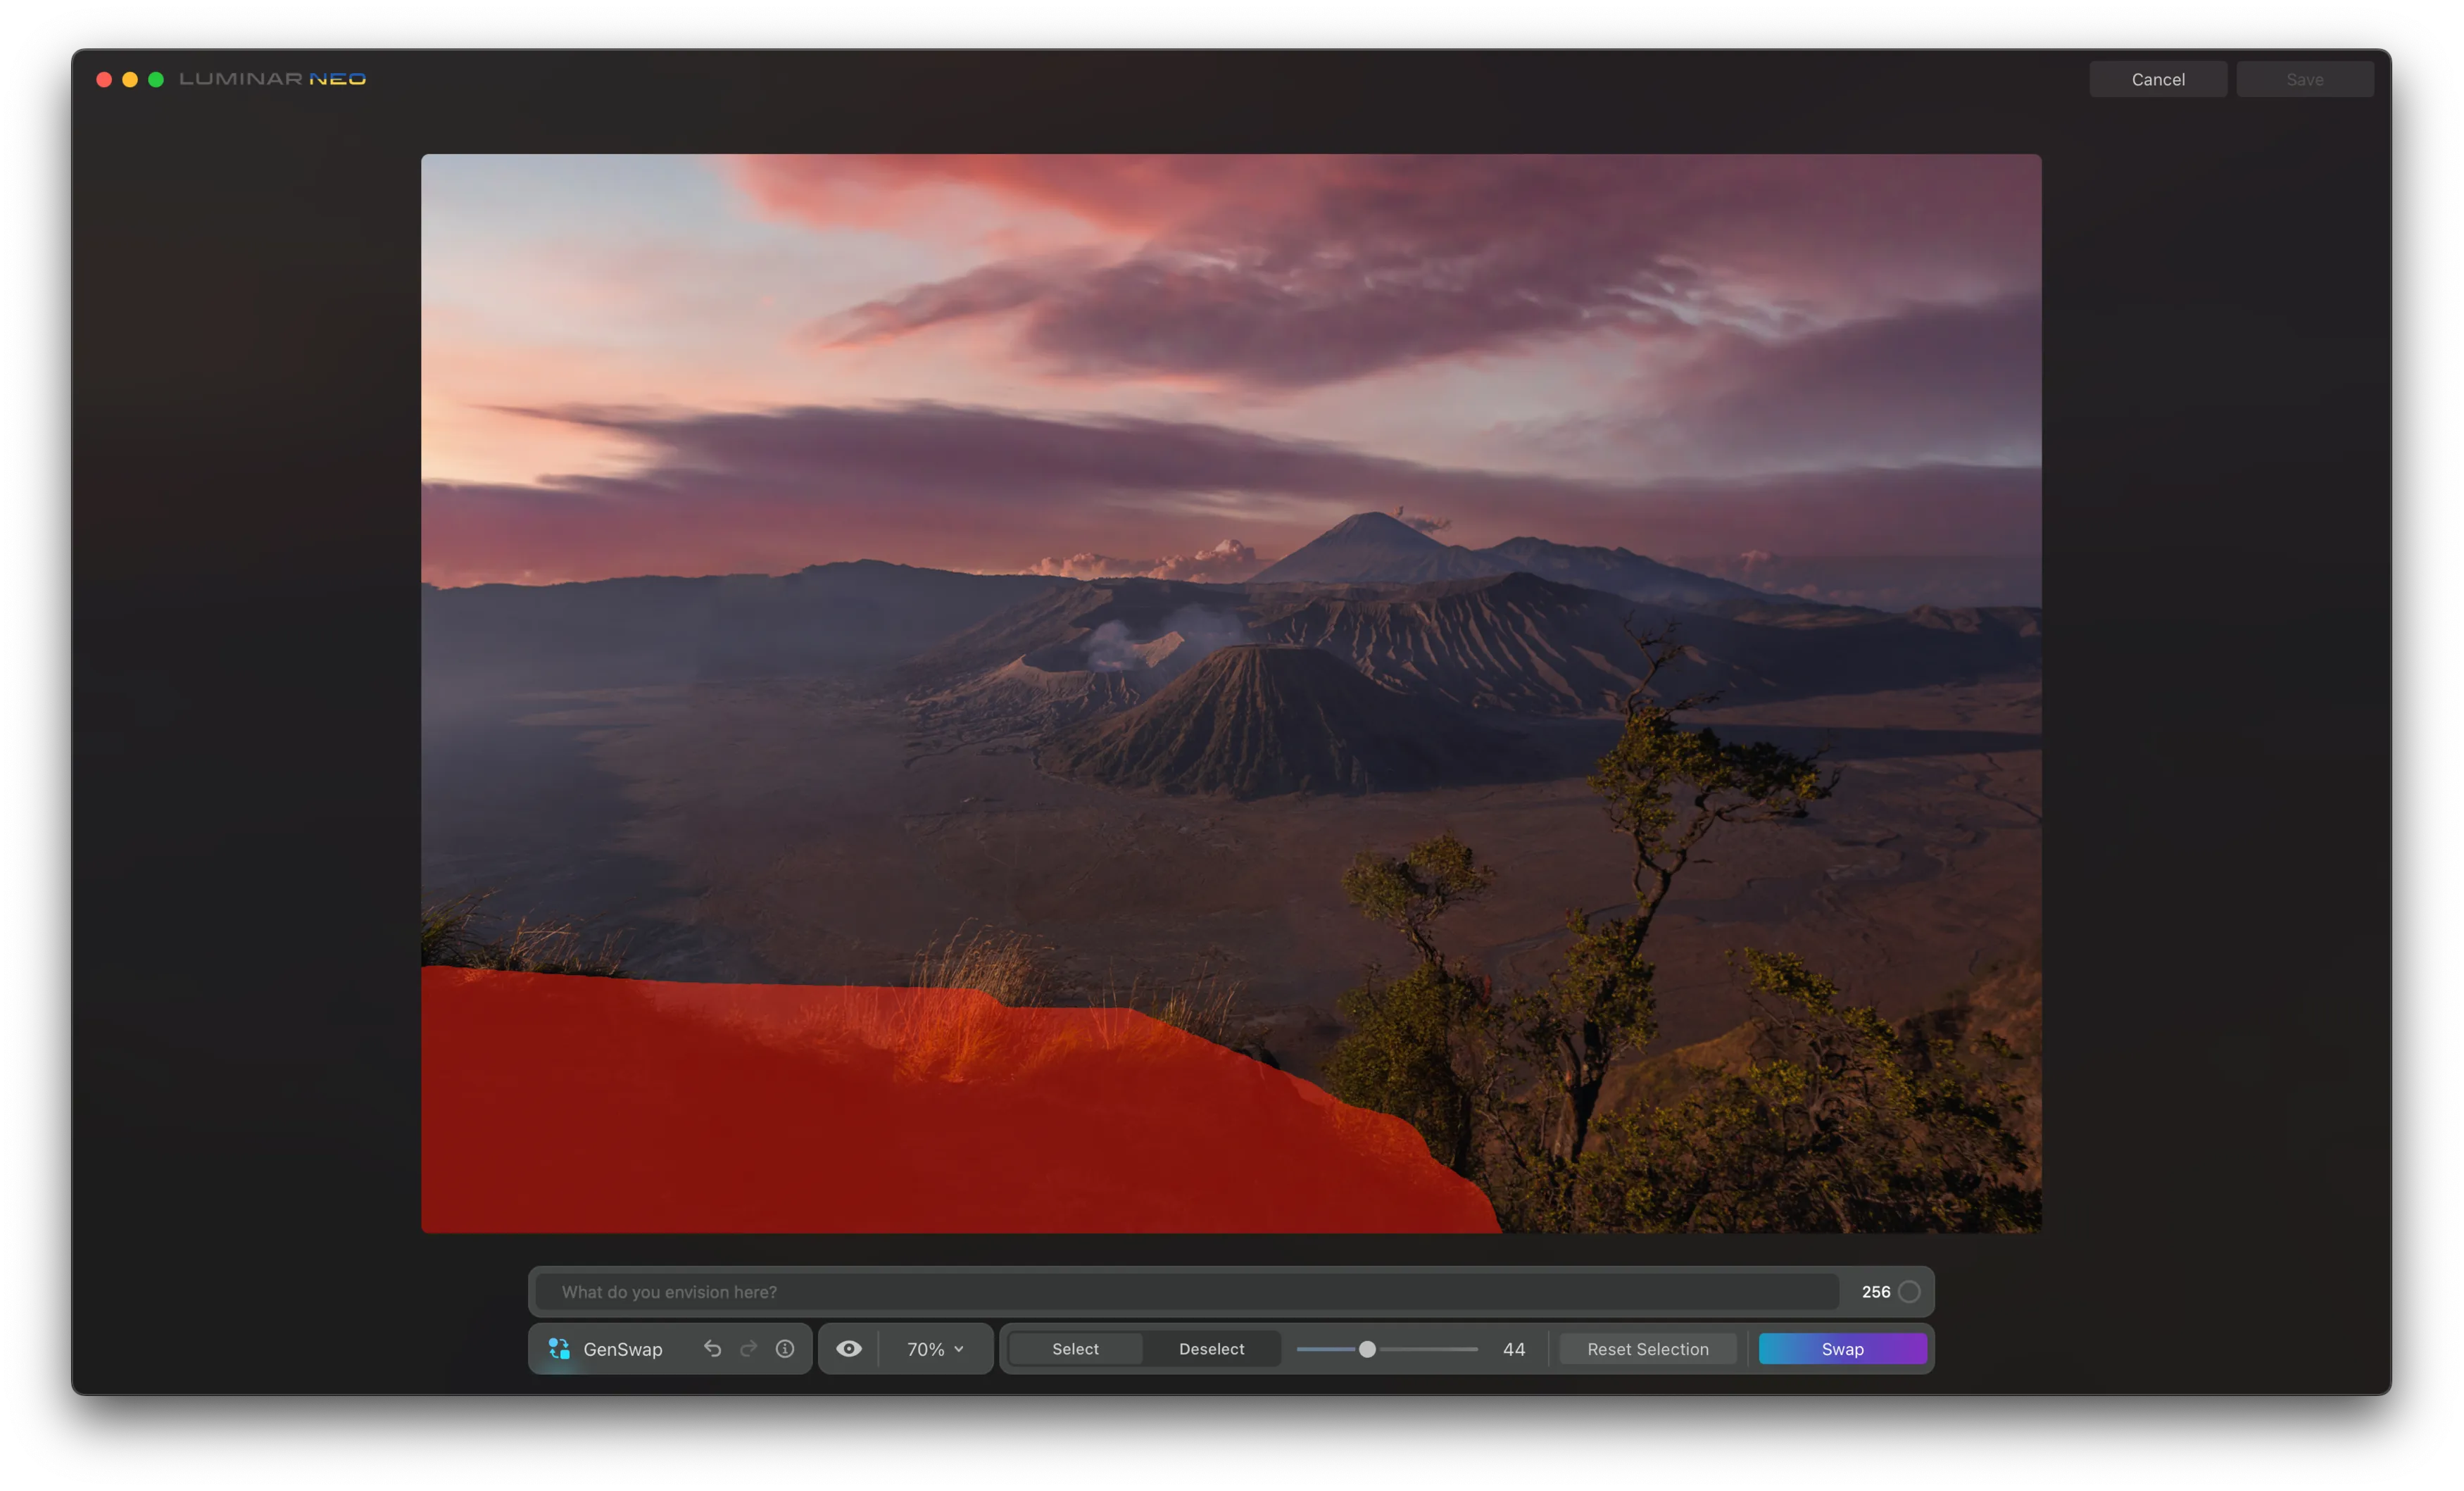This screenshot has width=2464, height=1491.
Task: Focus the 'What do you envision here?' field
Action: (x=1186, y=1292)
